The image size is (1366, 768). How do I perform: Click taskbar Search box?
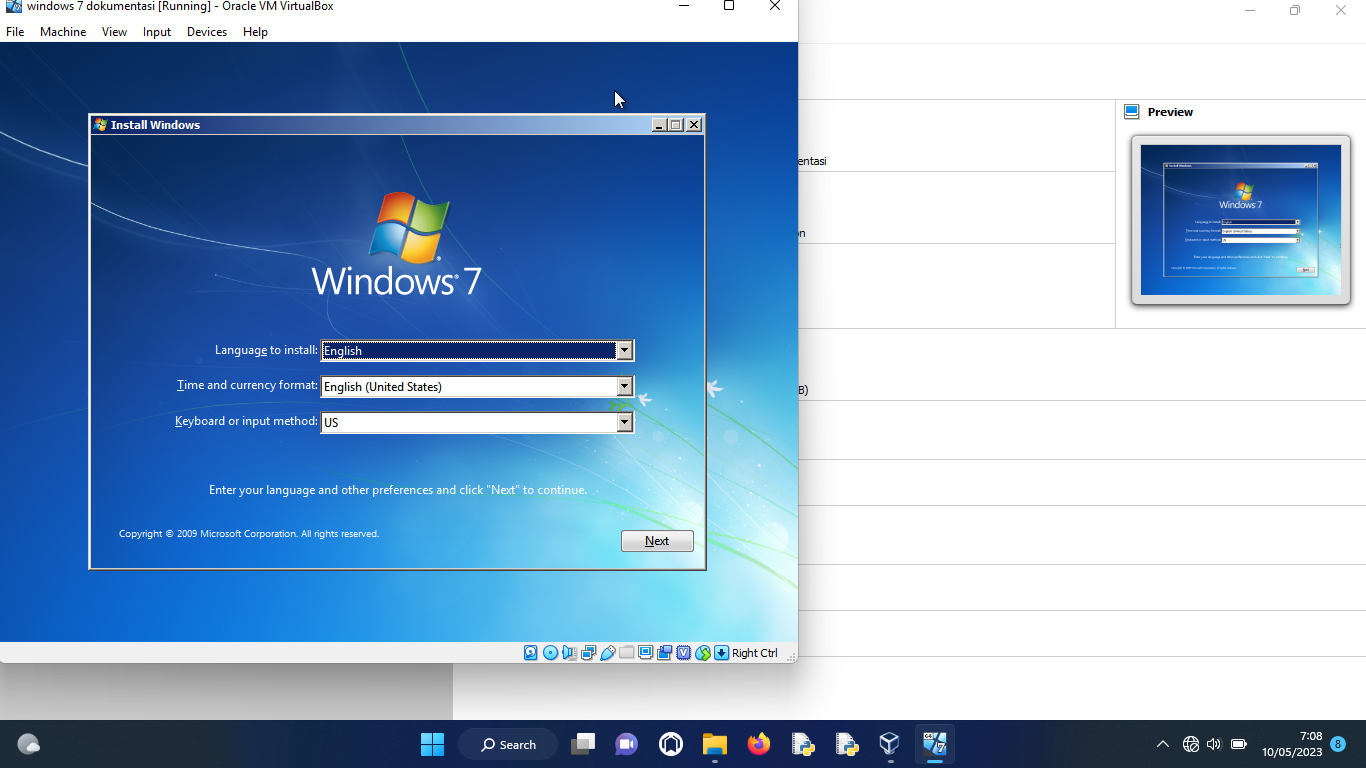click(508, 744)
